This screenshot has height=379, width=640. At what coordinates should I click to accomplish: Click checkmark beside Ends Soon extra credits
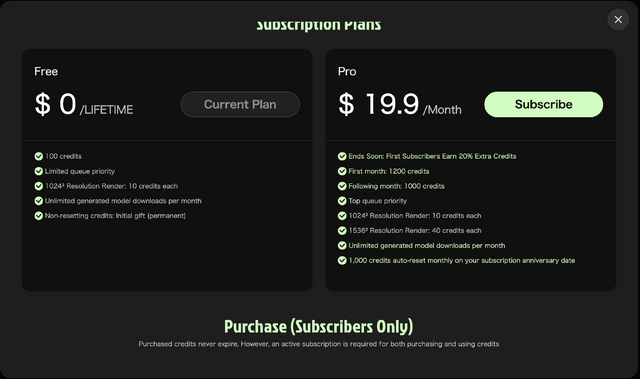tap(342, 156)
